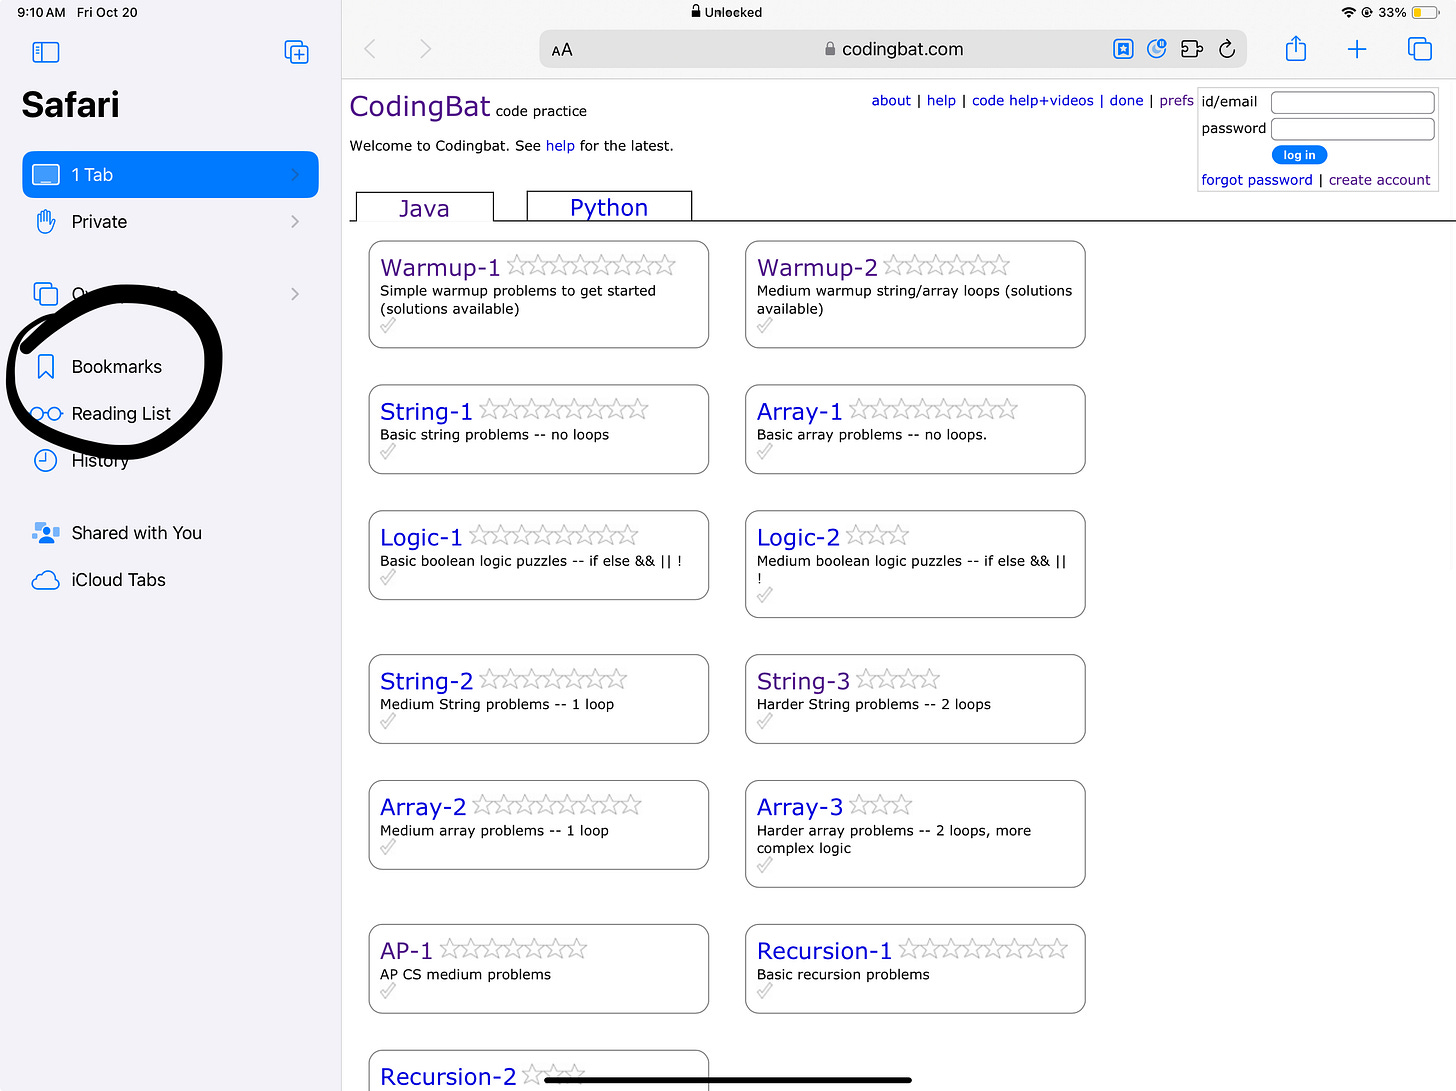Open the puzzle-piece extensions menu
This screenshot has height=1091, width=1456.
1191,49
